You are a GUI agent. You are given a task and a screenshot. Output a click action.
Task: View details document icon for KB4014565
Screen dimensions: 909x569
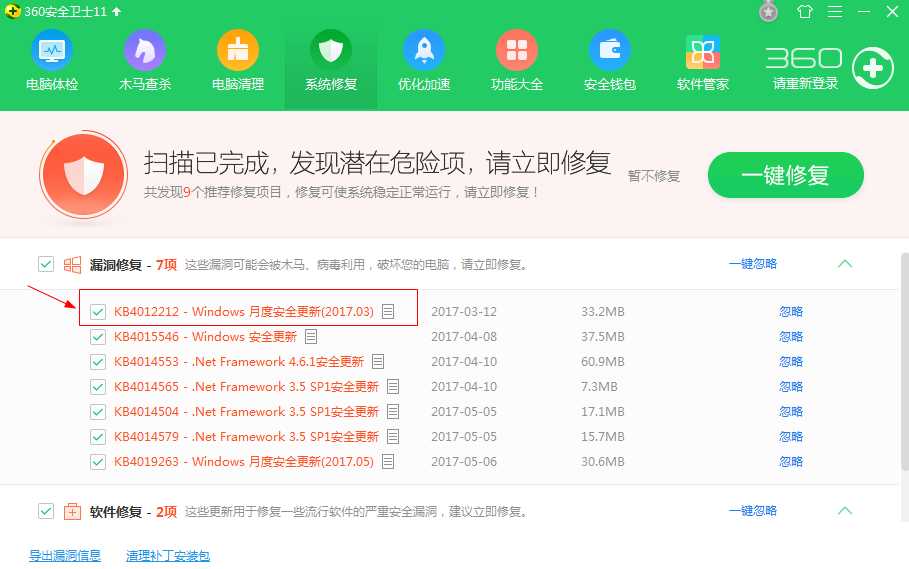[x=393, y=386]
